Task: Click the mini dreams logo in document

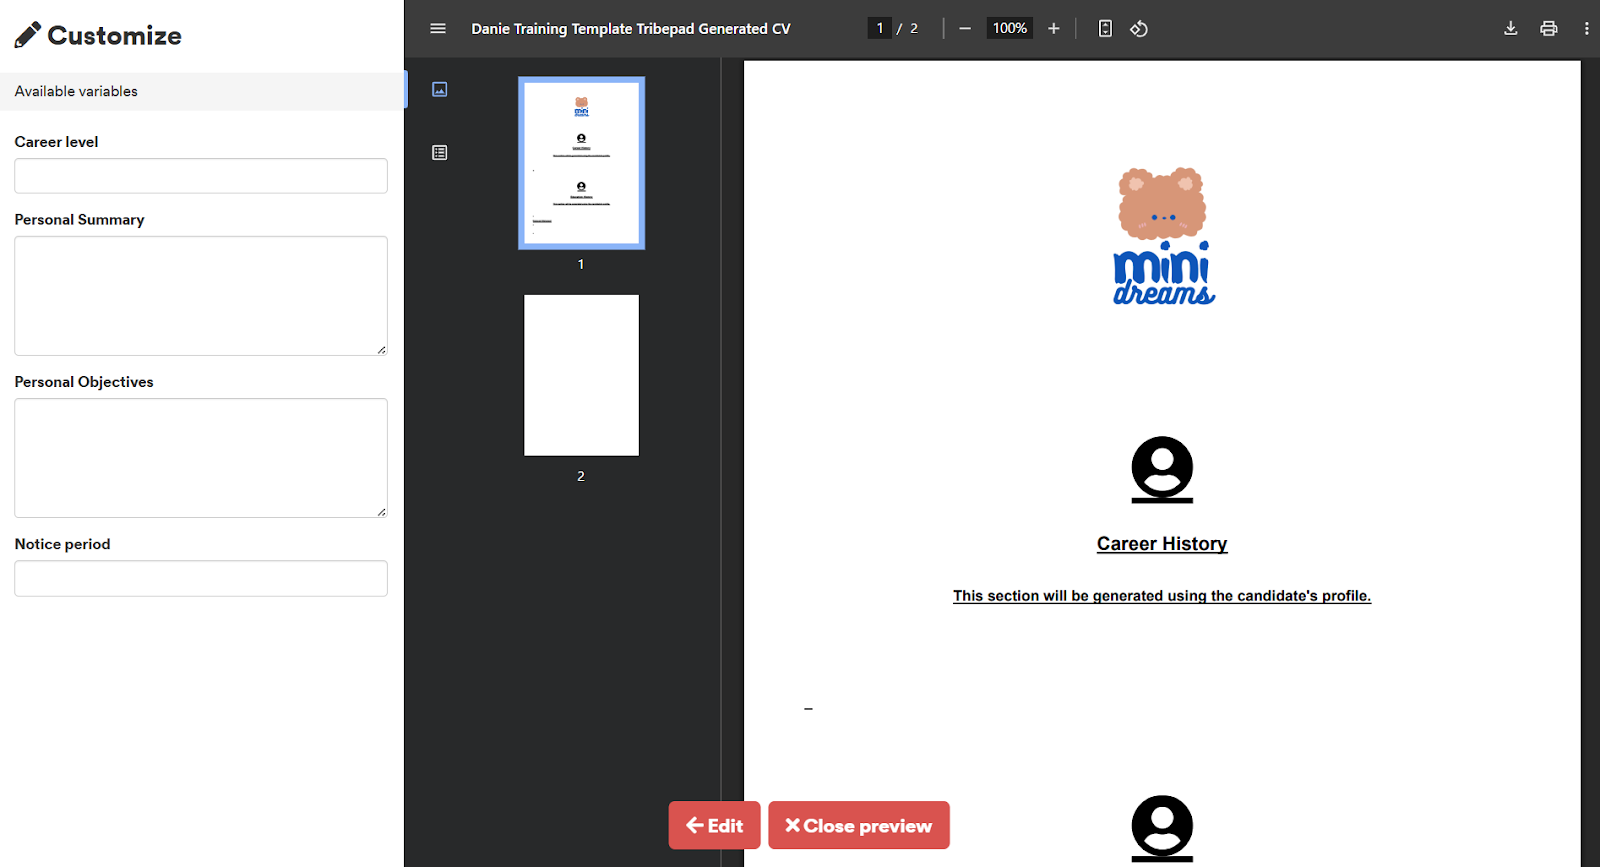Action: [x=1163, y=236]
